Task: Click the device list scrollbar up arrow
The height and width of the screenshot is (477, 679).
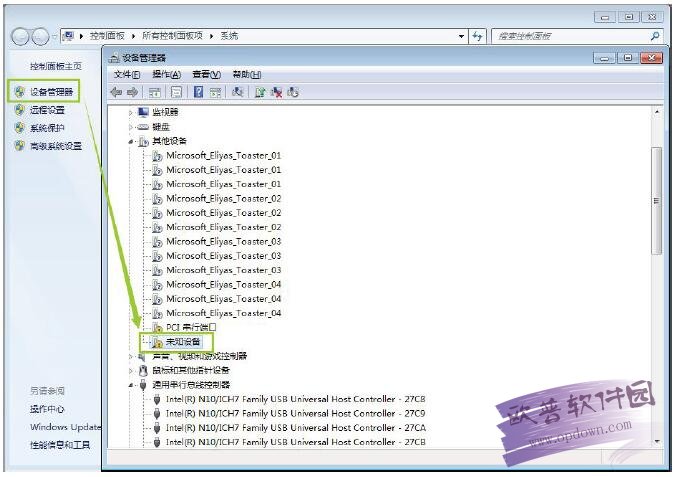Action: pyautogui.click(x=657, y=112)
